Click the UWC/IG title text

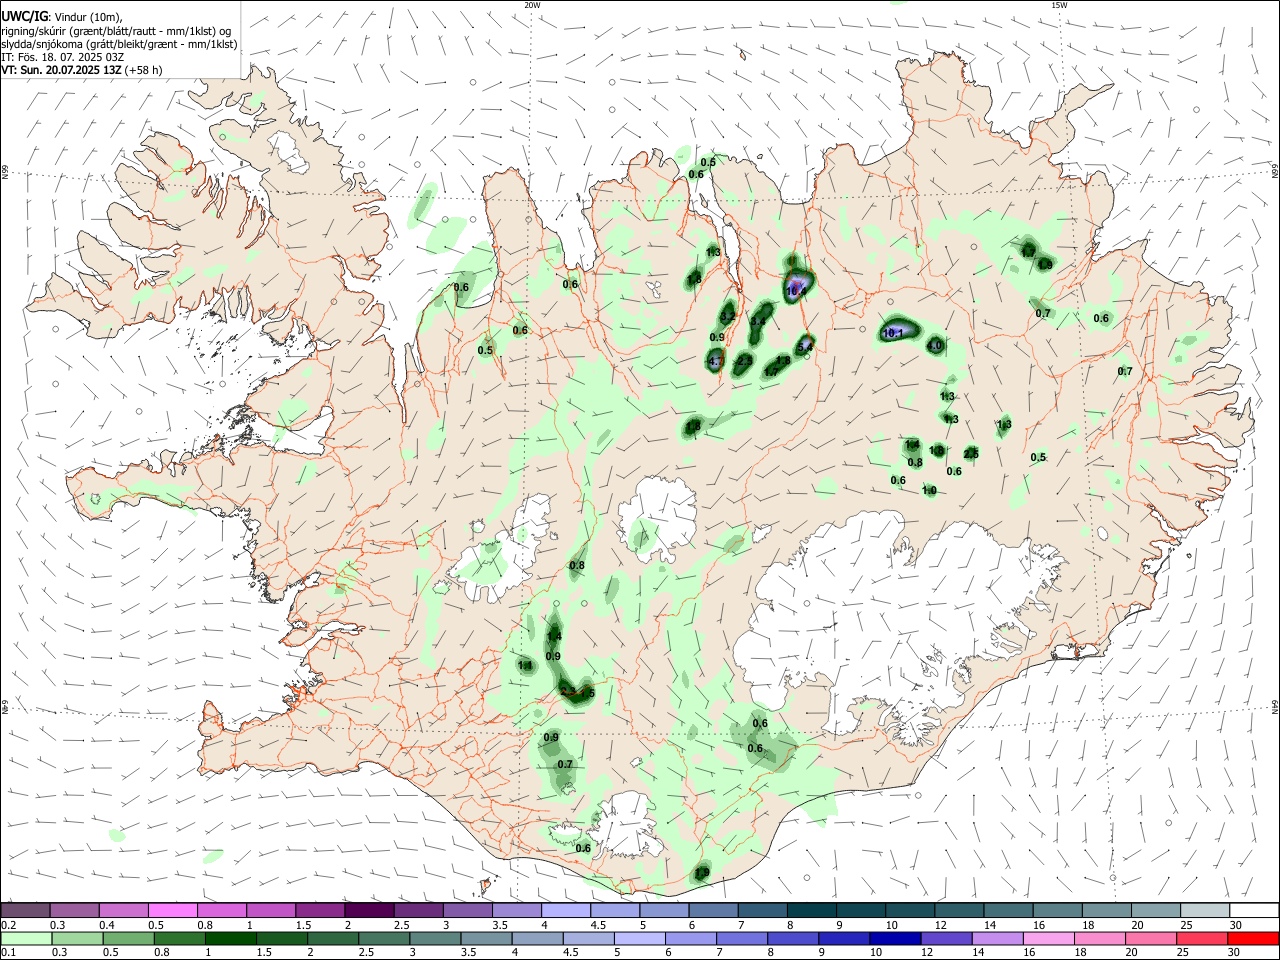pos(24,16)
